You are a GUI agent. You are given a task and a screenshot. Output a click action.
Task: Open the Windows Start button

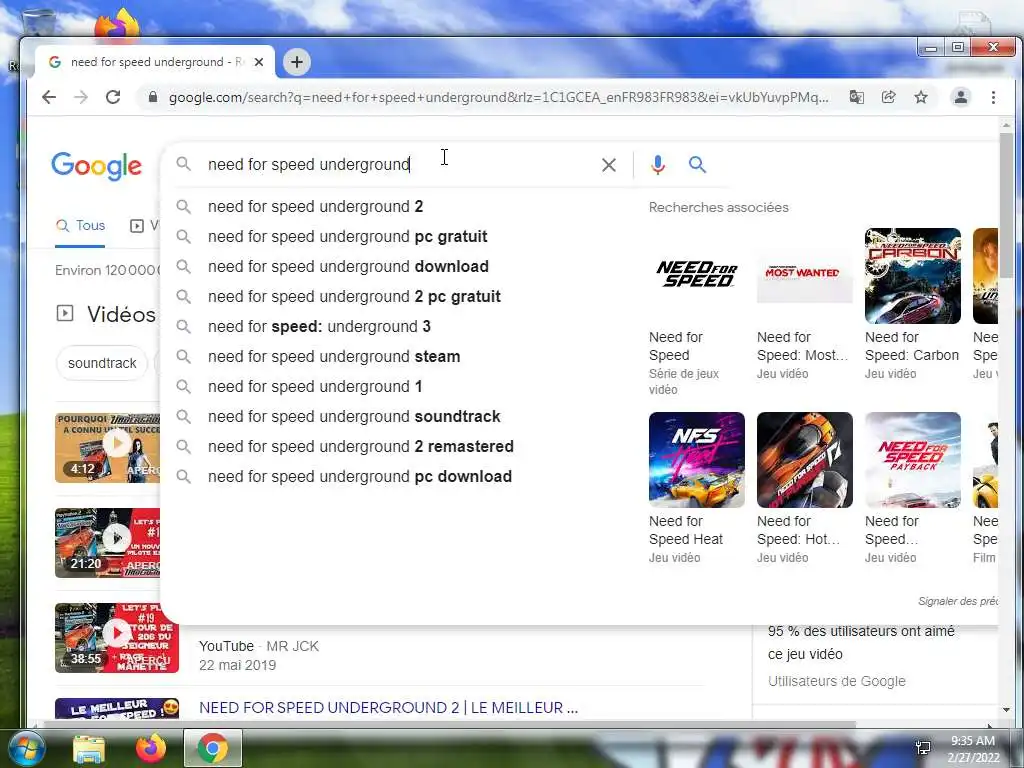click(25, 748)
